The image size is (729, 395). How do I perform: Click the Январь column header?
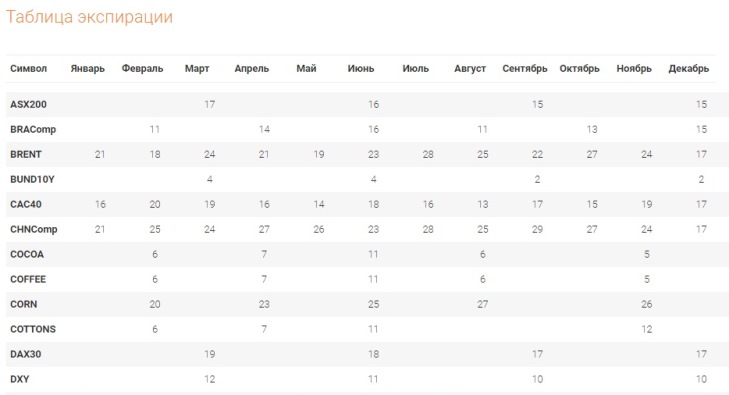pos(87,69)
